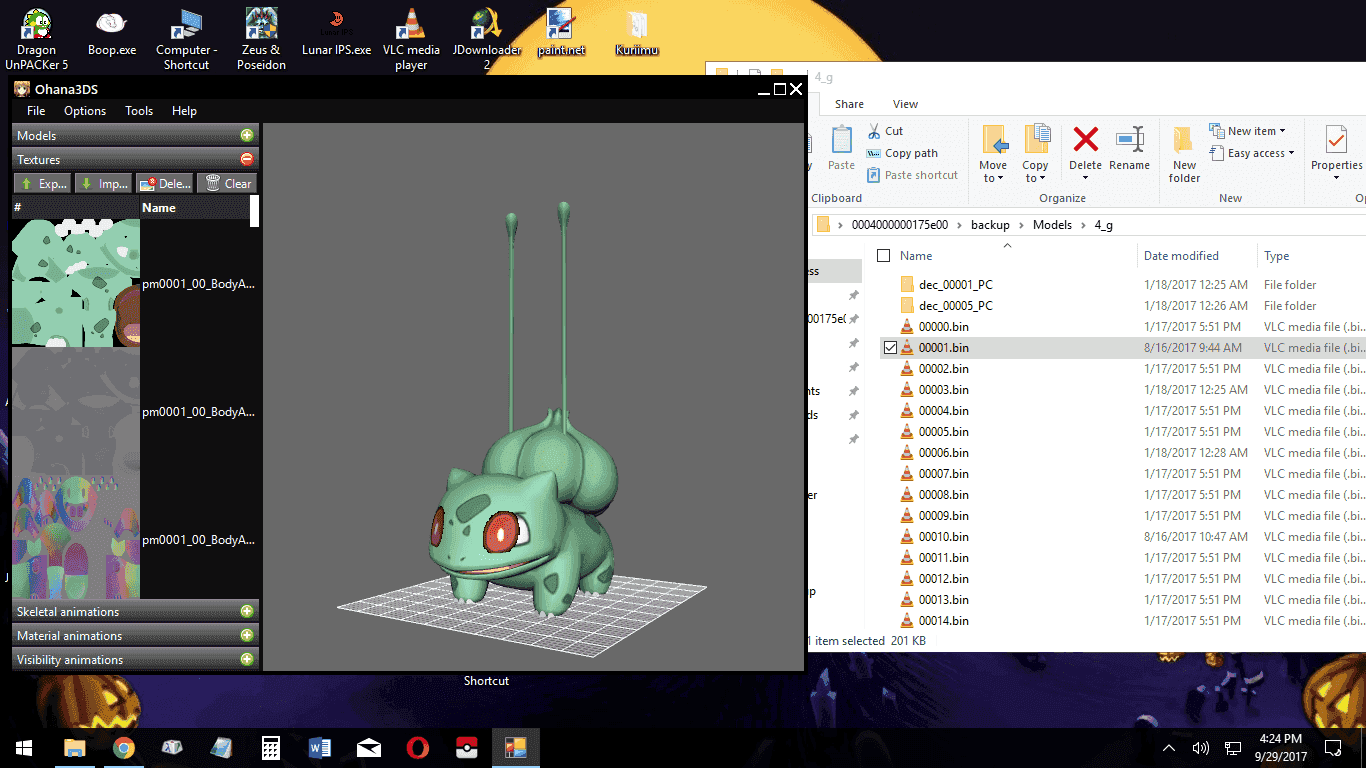
Task: Select the first green body texture thumbnail
Action: pos(76,284)
